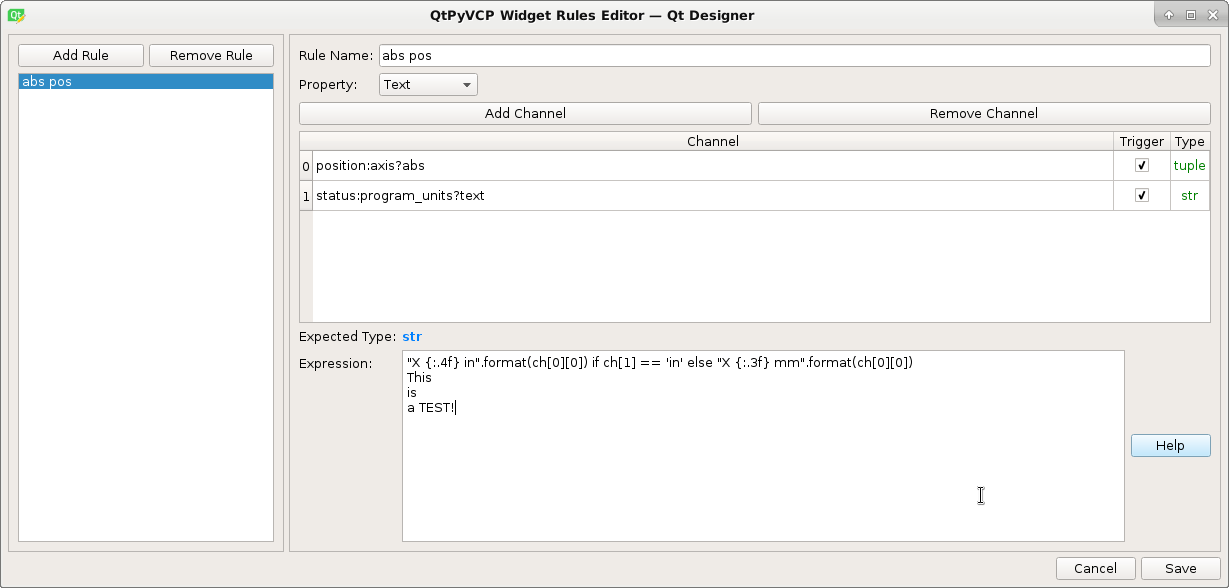The width and height of the screenshot is (1229, 588).
Task: Click the Add Rule button
Action: (x=81, y=55)
